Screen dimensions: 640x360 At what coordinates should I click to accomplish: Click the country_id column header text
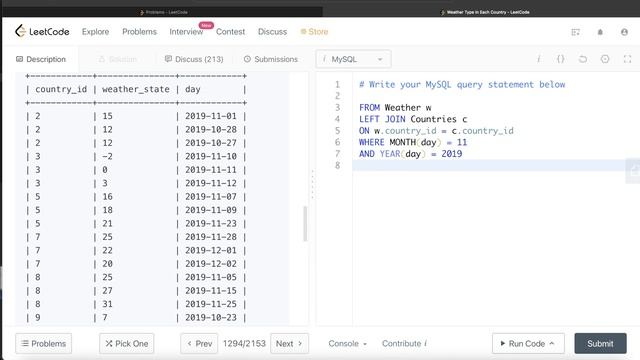tap(61, 89)
